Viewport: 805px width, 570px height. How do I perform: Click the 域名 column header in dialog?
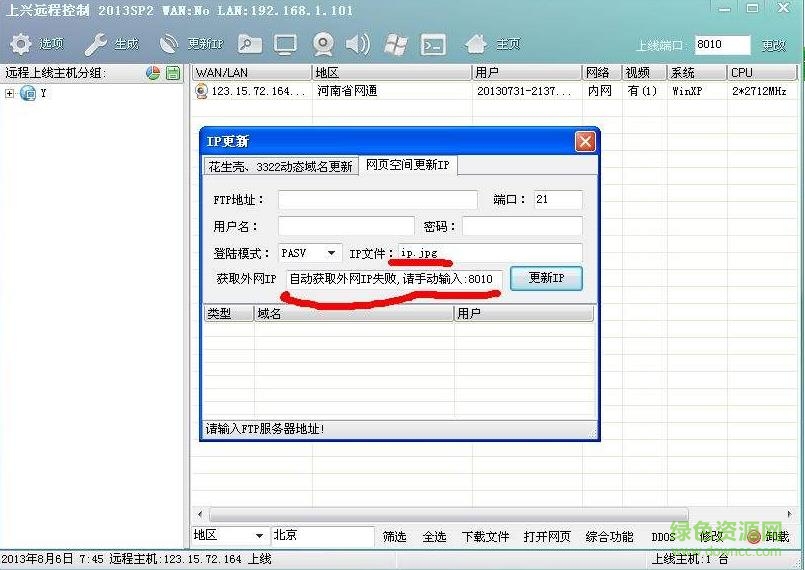[x=354, y=313]
